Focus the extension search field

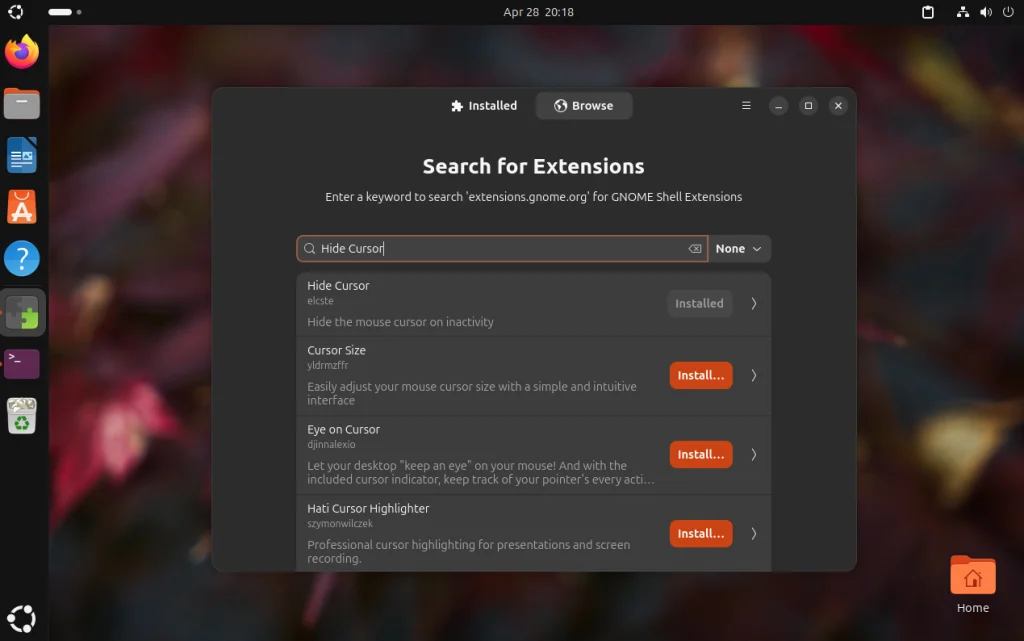pyautogui.click(x=502, y=249)
